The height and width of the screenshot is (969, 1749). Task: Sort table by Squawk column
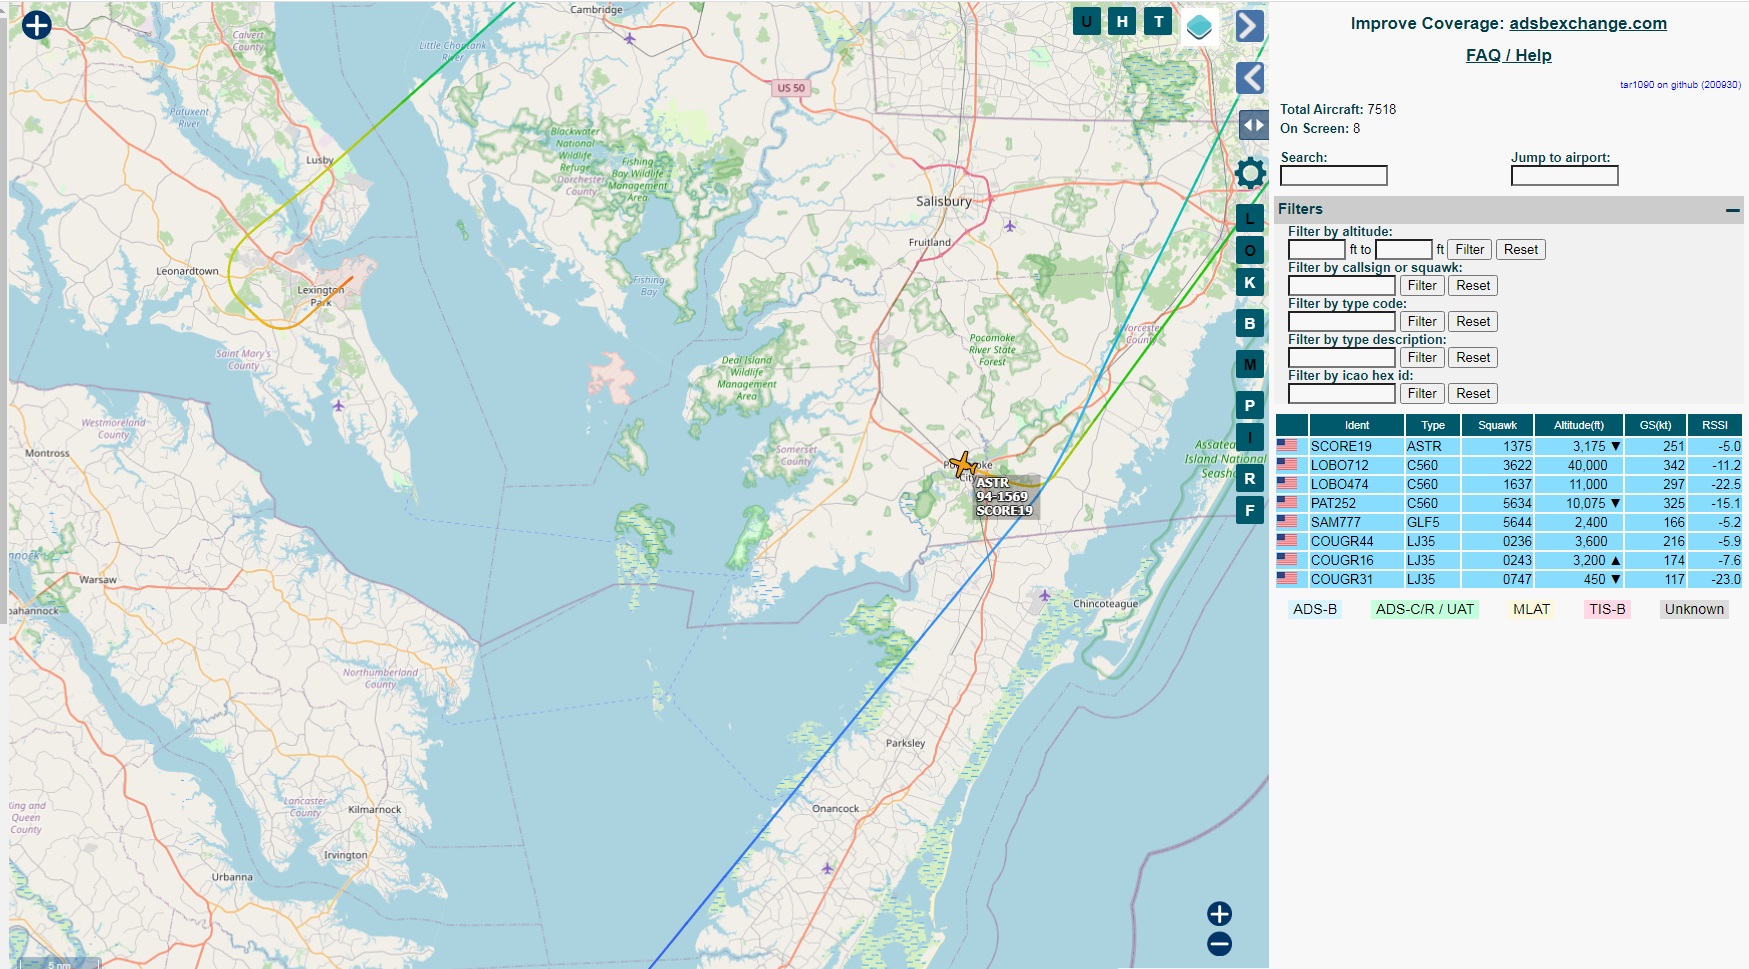(x=1497, y=425)
